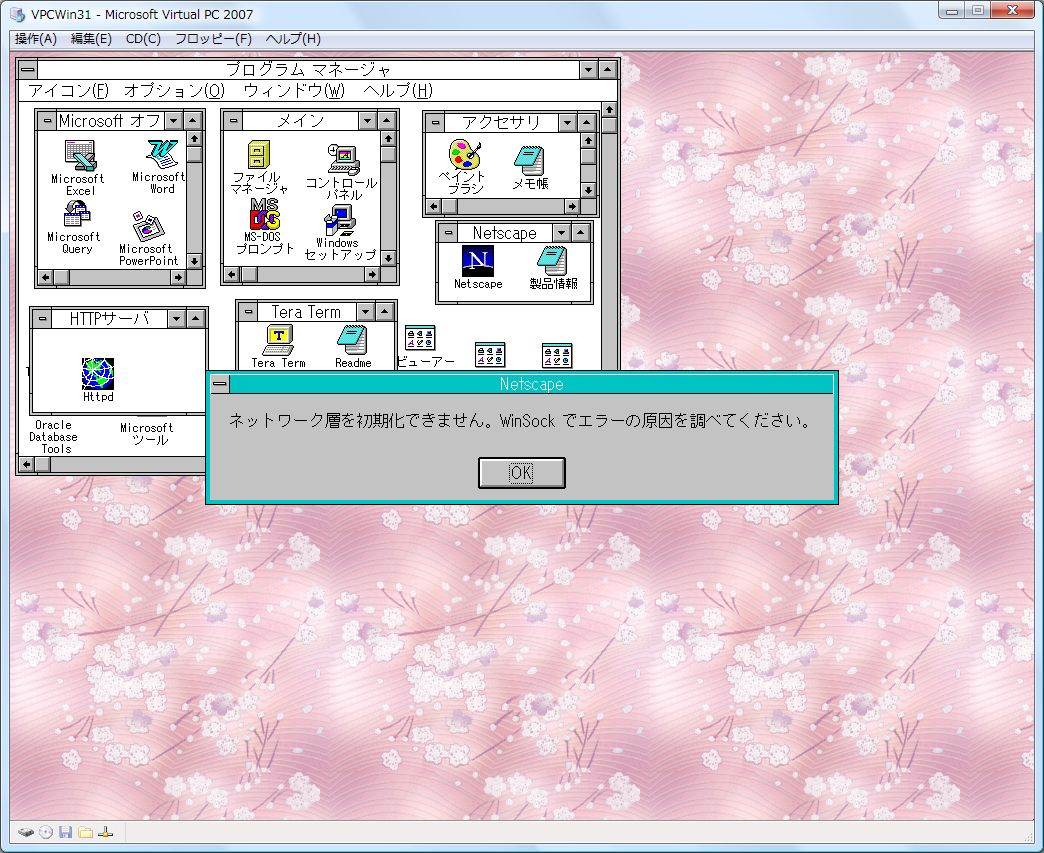Click scroll-right arrow in メイン window
This screenshot has width=1044, height=853.
click(x=372, y=274)
